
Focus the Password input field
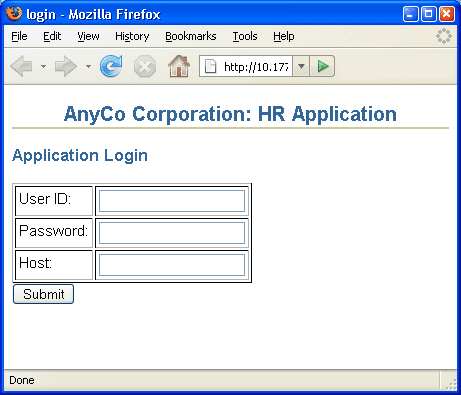pos(172,233)
